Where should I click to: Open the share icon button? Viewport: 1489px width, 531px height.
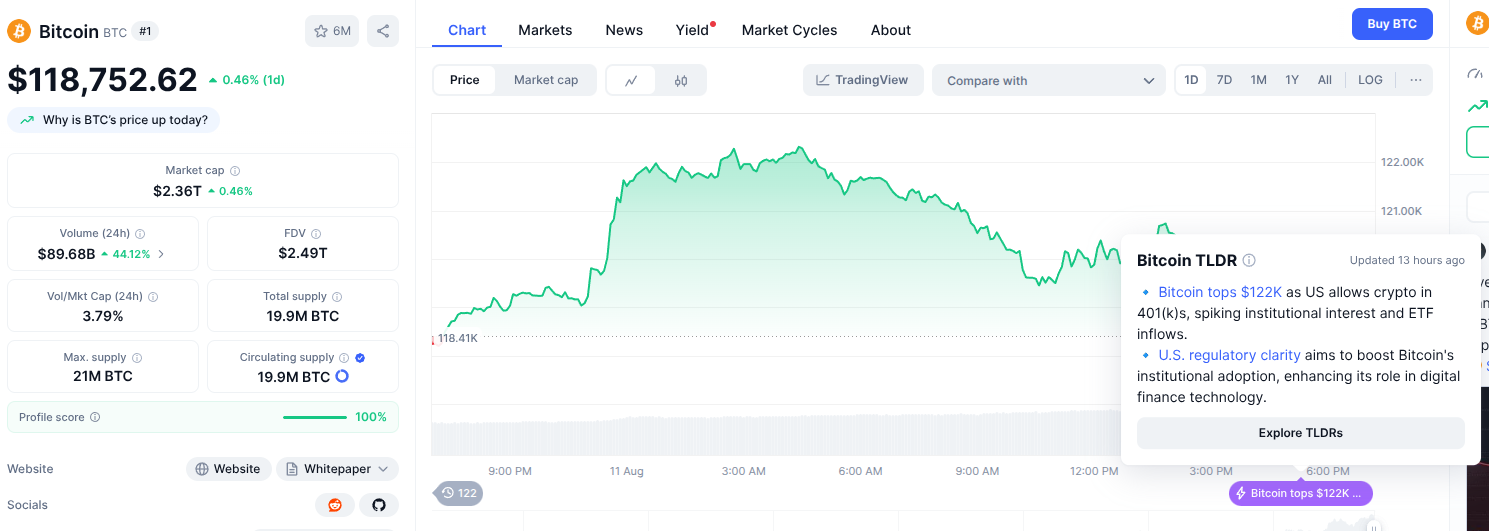point(383,31)
